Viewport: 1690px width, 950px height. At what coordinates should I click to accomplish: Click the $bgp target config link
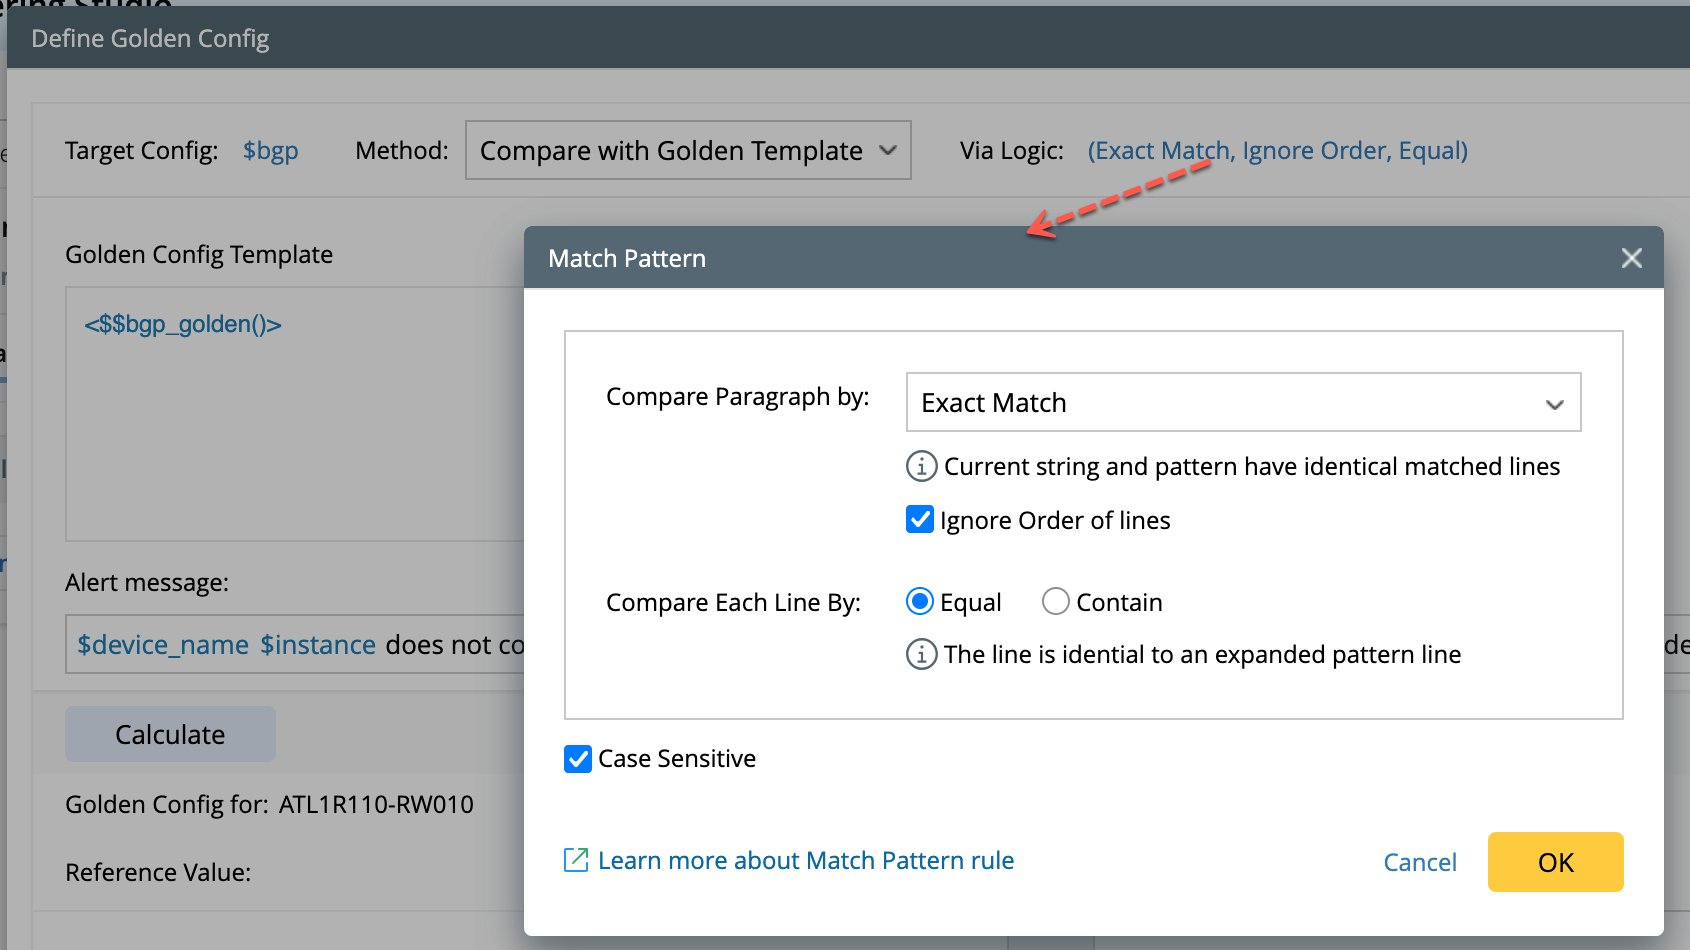click(x=270, y=151)
